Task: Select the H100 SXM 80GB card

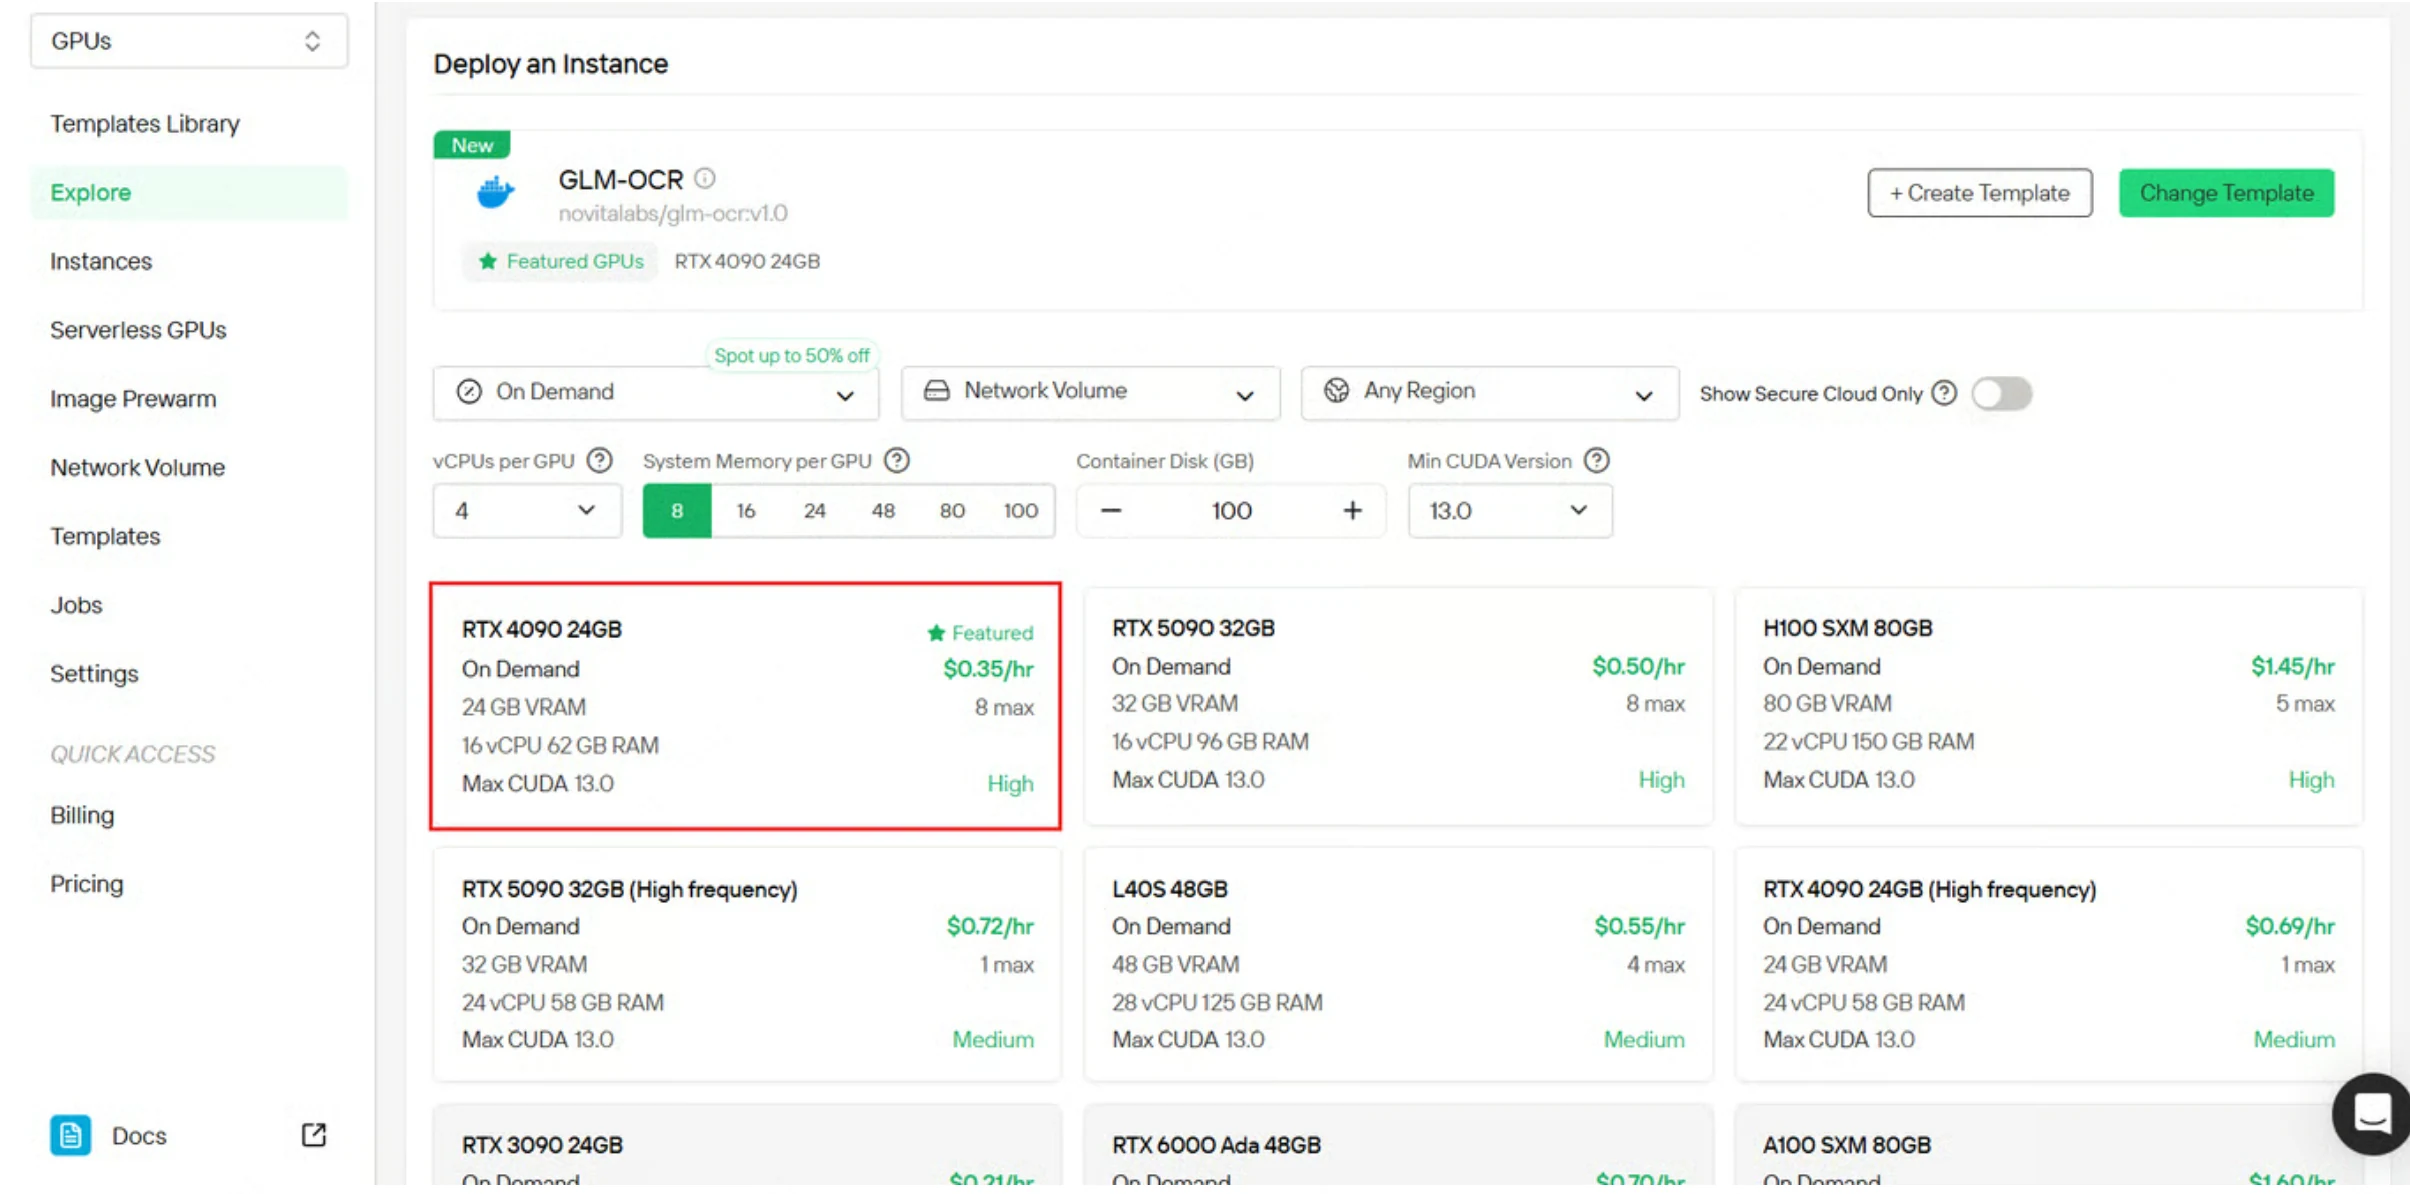Action: tap(2048, 706)
